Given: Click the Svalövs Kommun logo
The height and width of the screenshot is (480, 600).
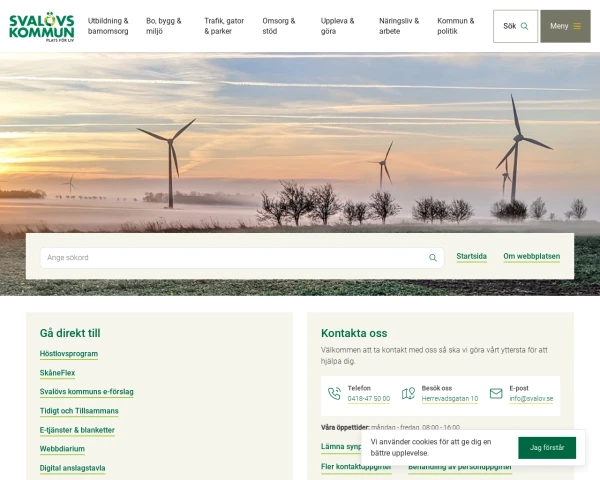Looking at the screenshot, I should pyautogui.click(x=42, y=26).
